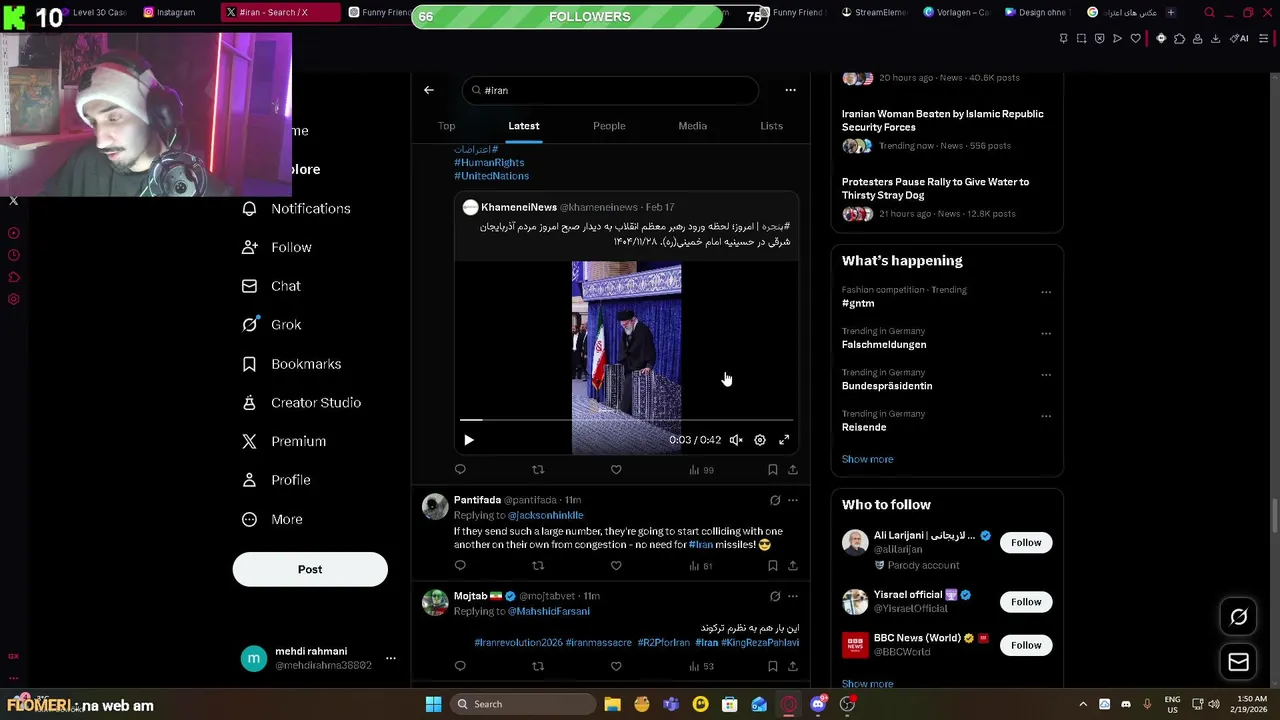Click the #iran search field
1280x720 pixels.
[x=610, y=90]
